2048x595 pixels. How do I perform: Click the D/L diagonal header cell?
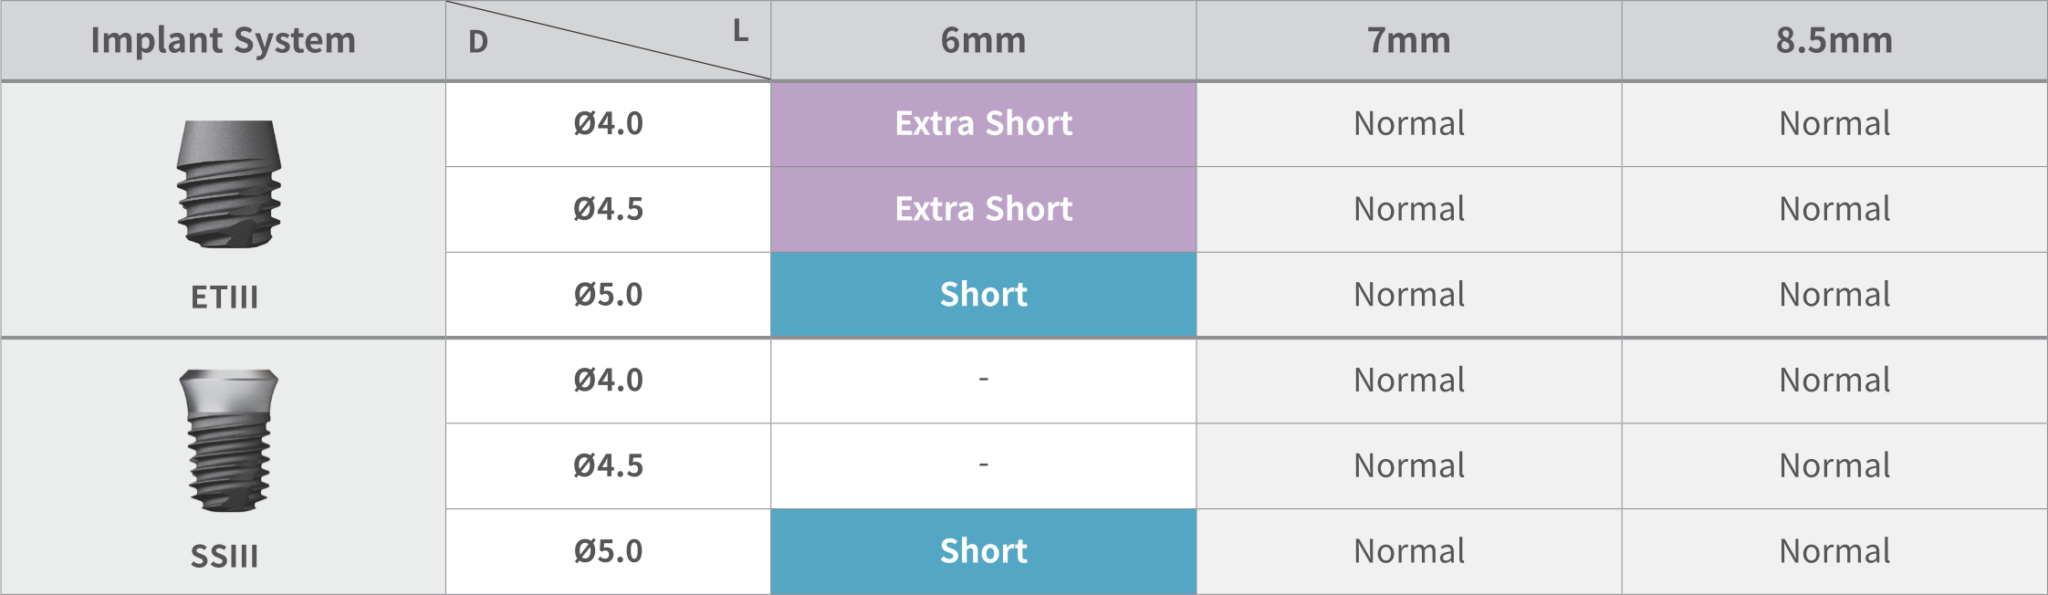tap(608, 41)
